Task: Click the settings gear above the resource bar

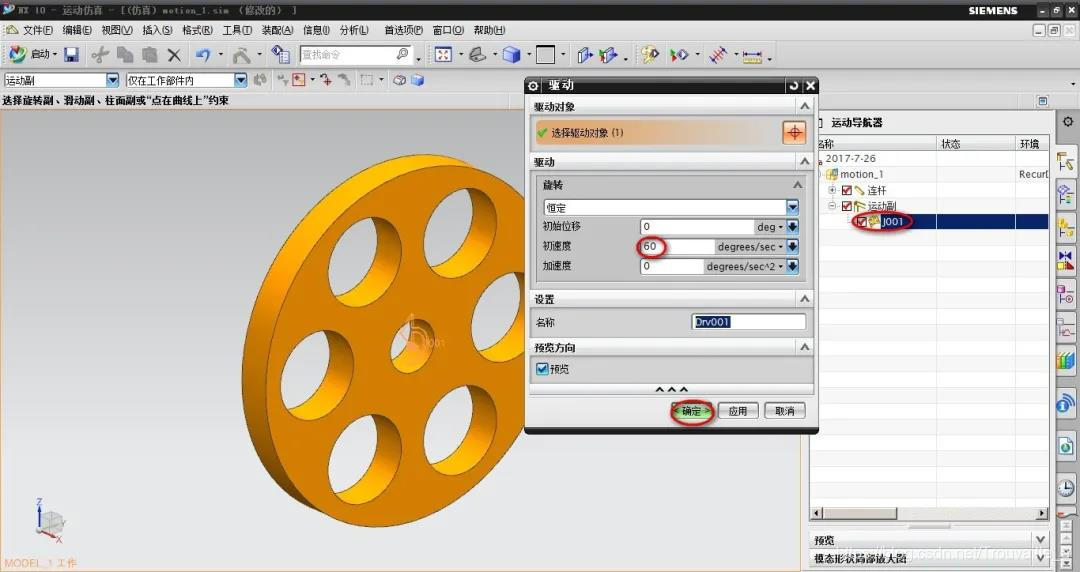Action: [x=1068, y=121]
